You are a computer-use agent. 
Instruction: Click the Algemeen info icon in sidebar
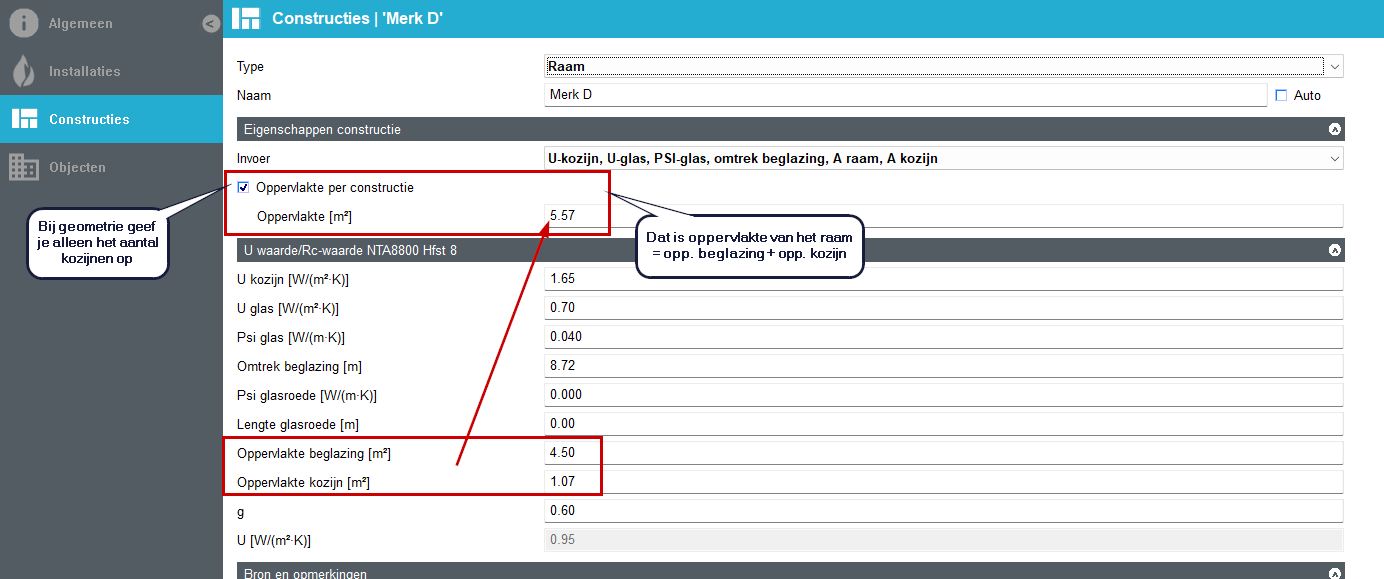24,23
